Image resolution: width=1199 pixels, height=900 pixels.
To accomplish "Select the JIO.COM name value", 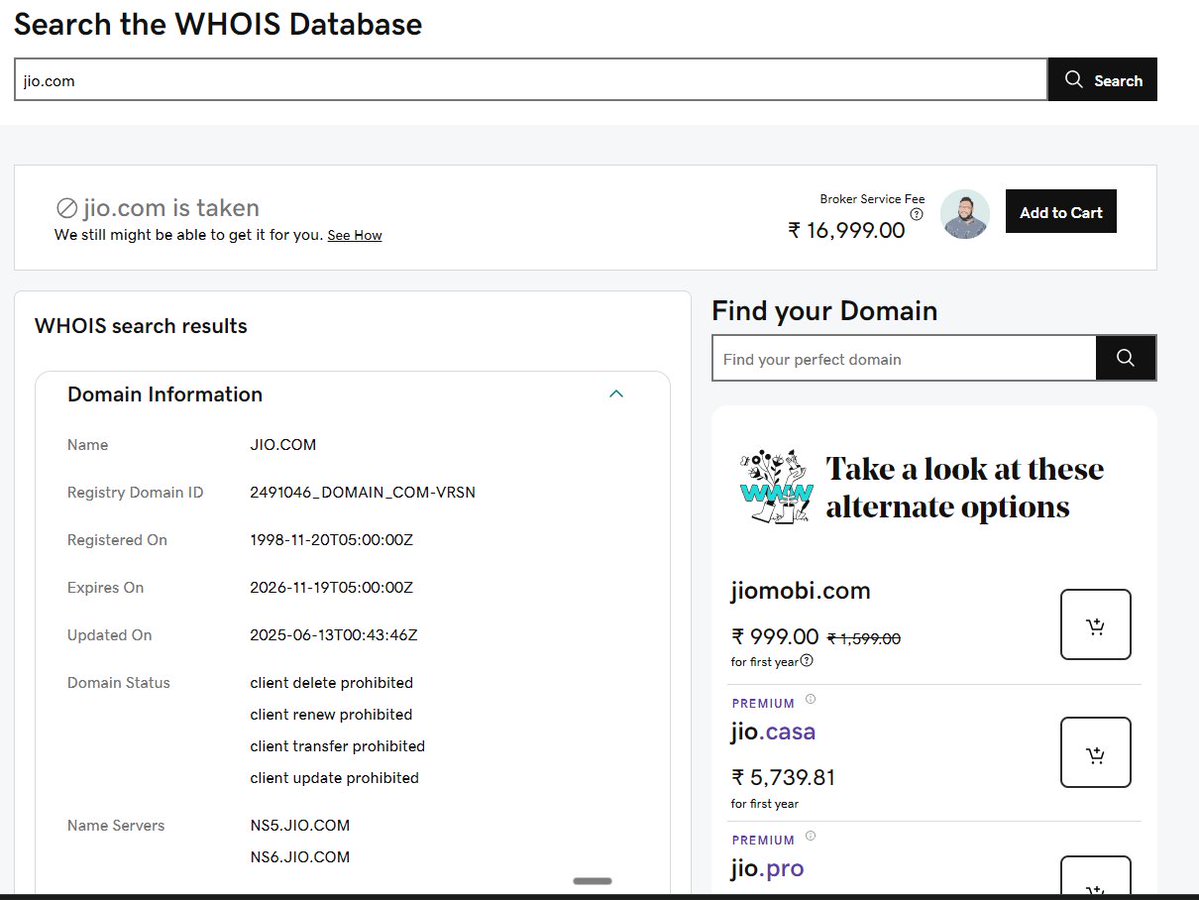I will coord(283,444).
